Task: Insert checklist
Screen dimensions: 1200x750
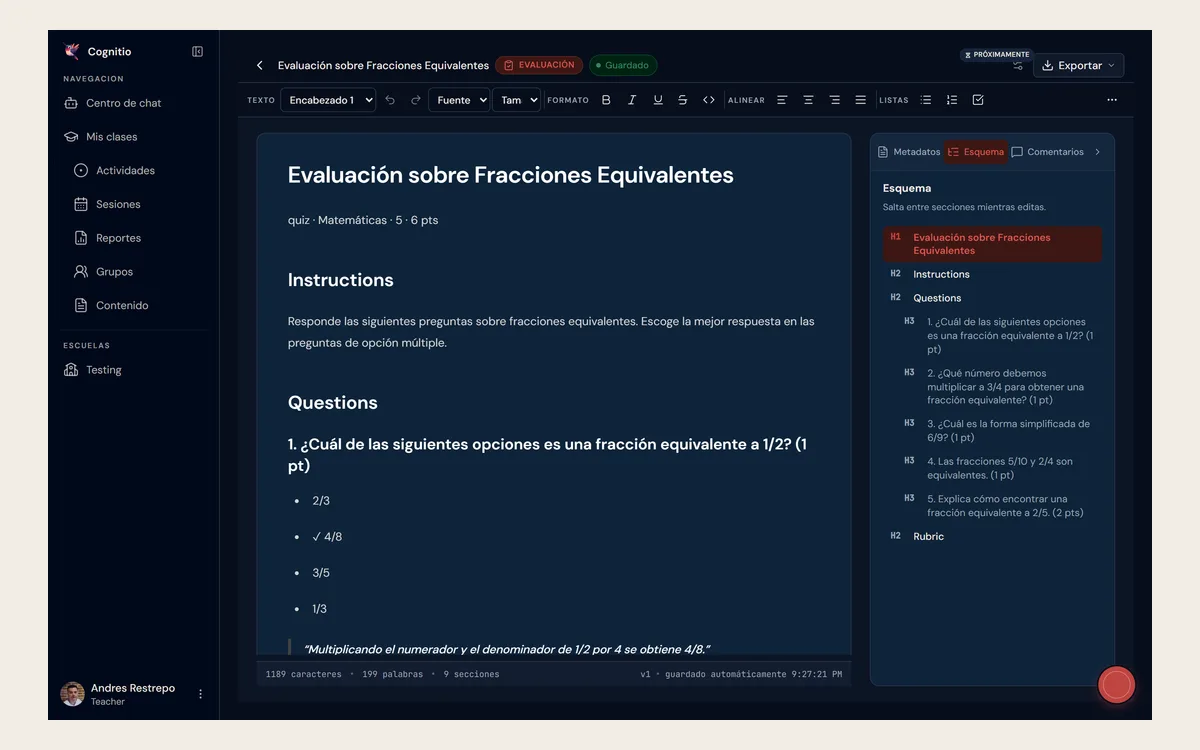Action: tap(978, 100)
